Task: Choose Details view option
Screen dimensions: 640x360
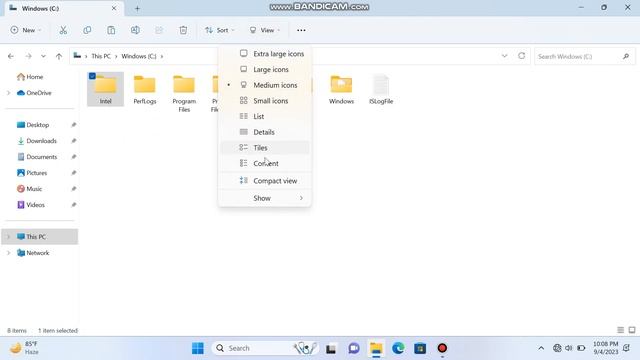Action: 265,132
